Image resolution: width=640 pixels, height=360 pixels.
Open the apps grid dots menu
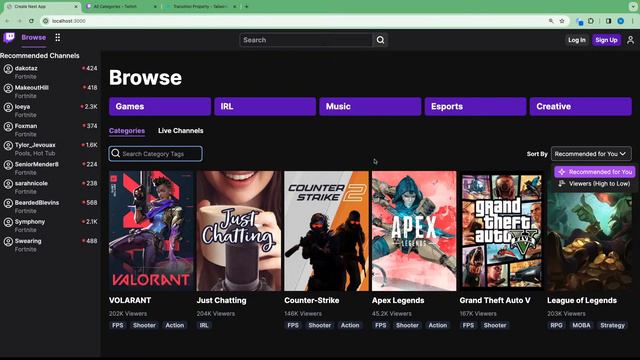[58, 38]
